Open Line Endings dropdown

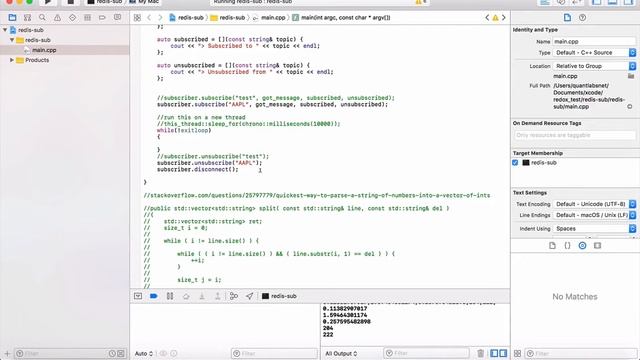point(595,215)
